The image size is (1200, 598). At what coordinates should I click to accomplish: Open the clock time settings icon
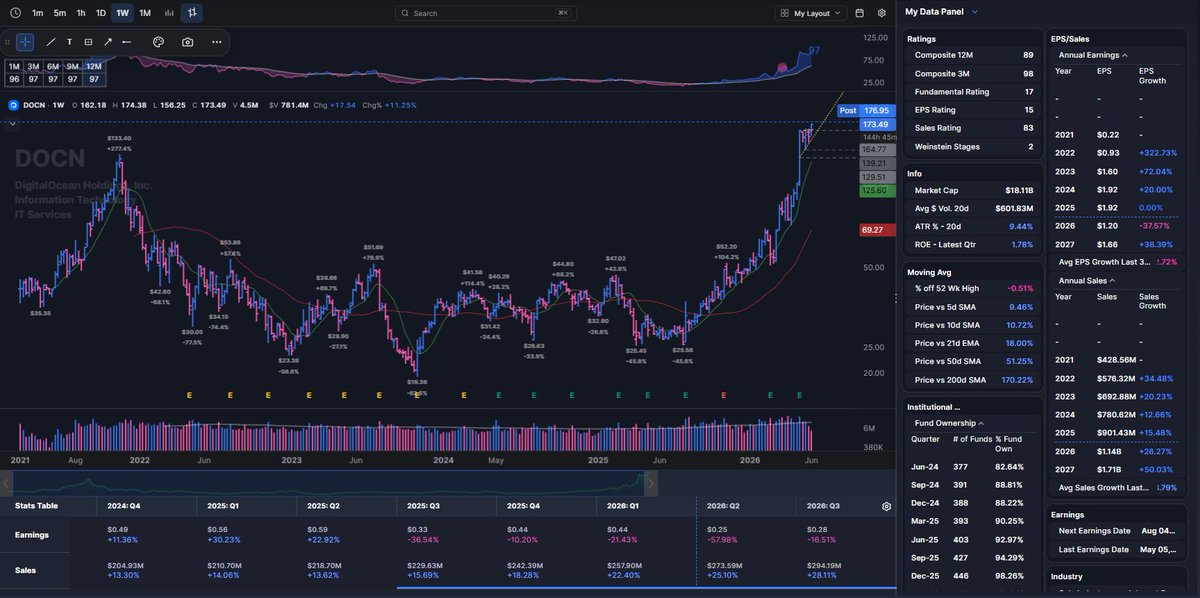14,13
